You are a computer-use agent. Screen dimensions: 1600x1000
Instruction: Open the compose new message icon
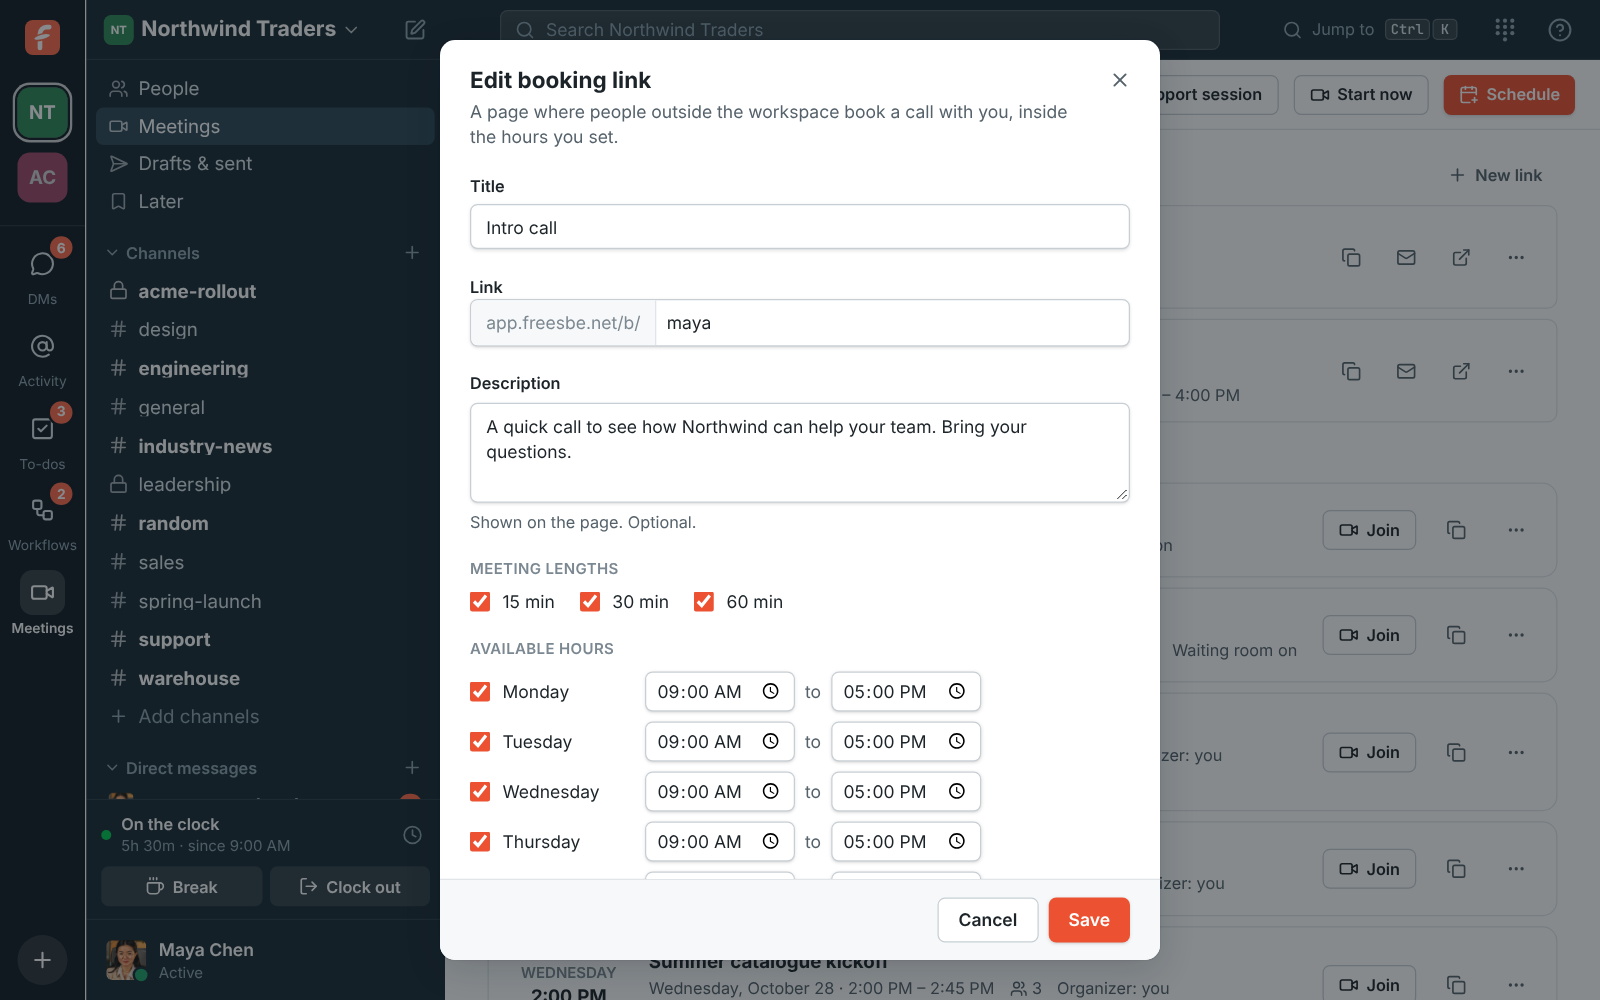tap(415, 29)
